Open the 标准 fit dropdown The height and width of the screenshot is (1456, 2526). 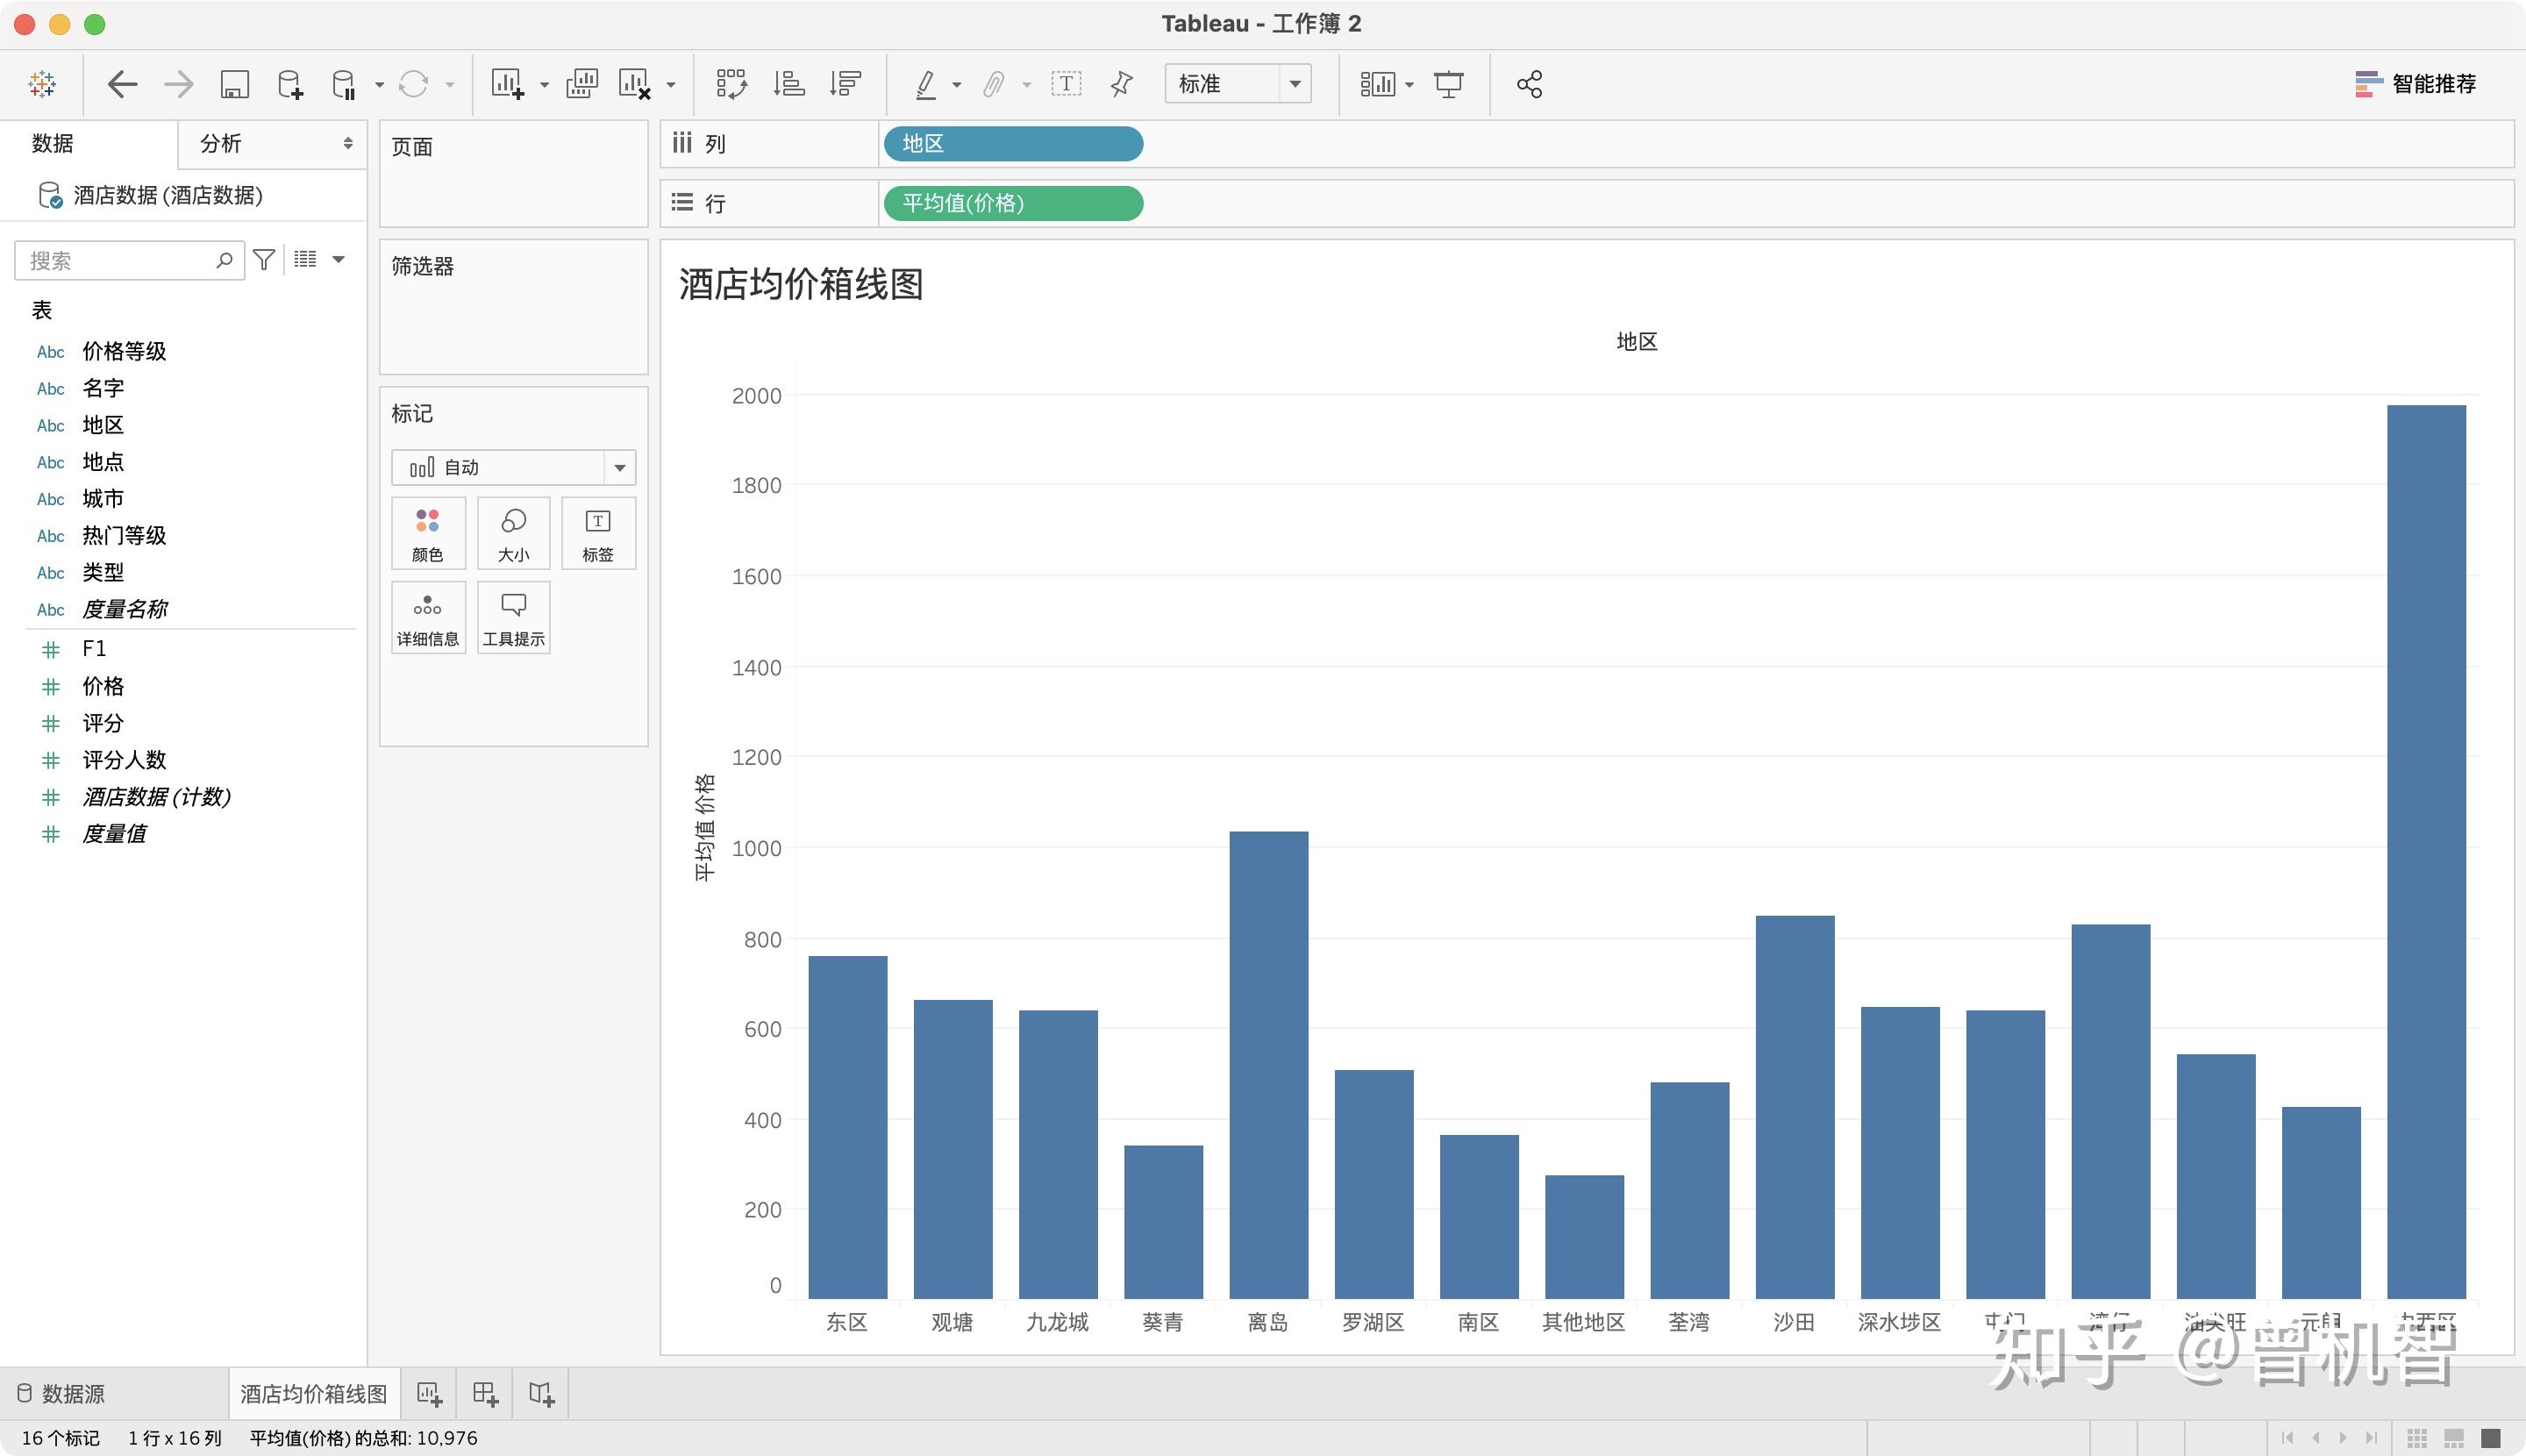[x=1238, y=84]
